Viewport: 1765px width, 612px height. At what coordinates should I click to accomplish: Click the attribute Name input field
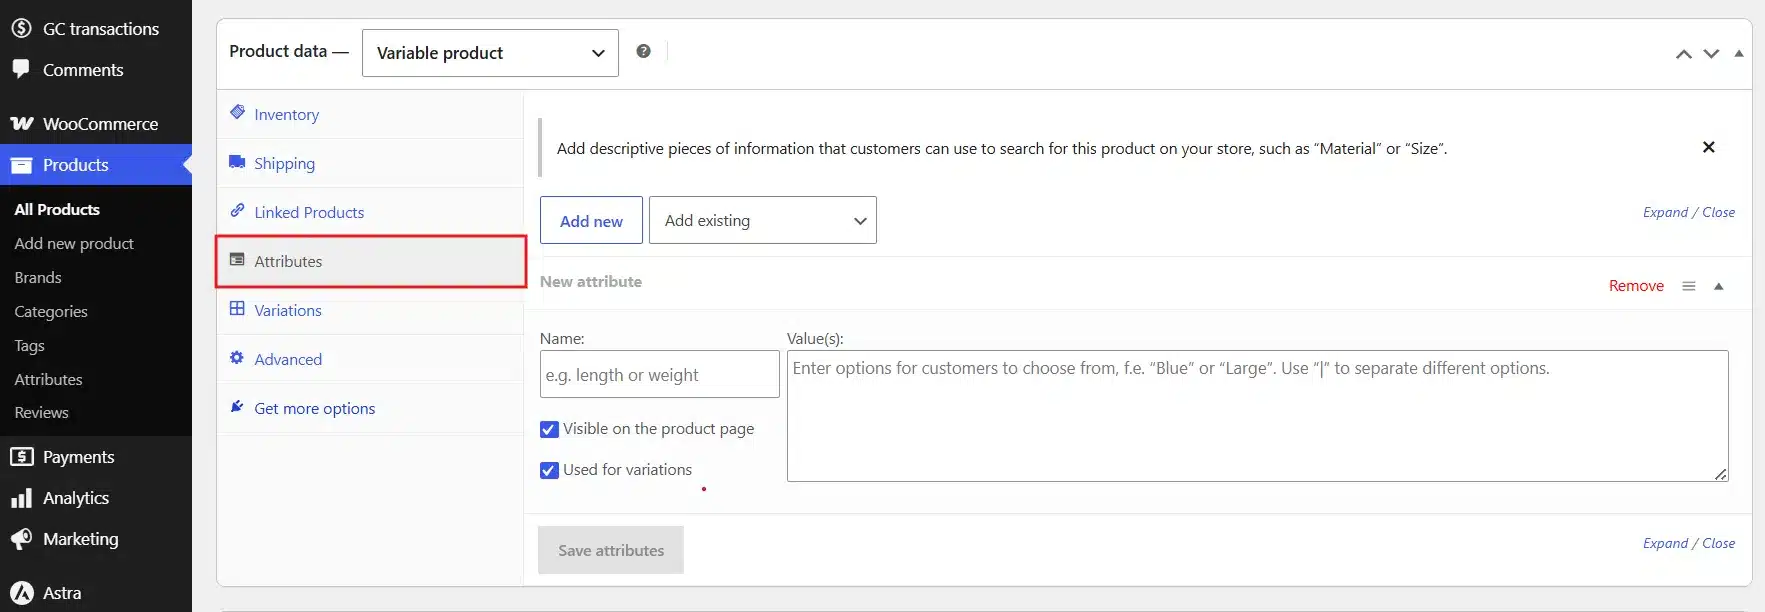660,374
